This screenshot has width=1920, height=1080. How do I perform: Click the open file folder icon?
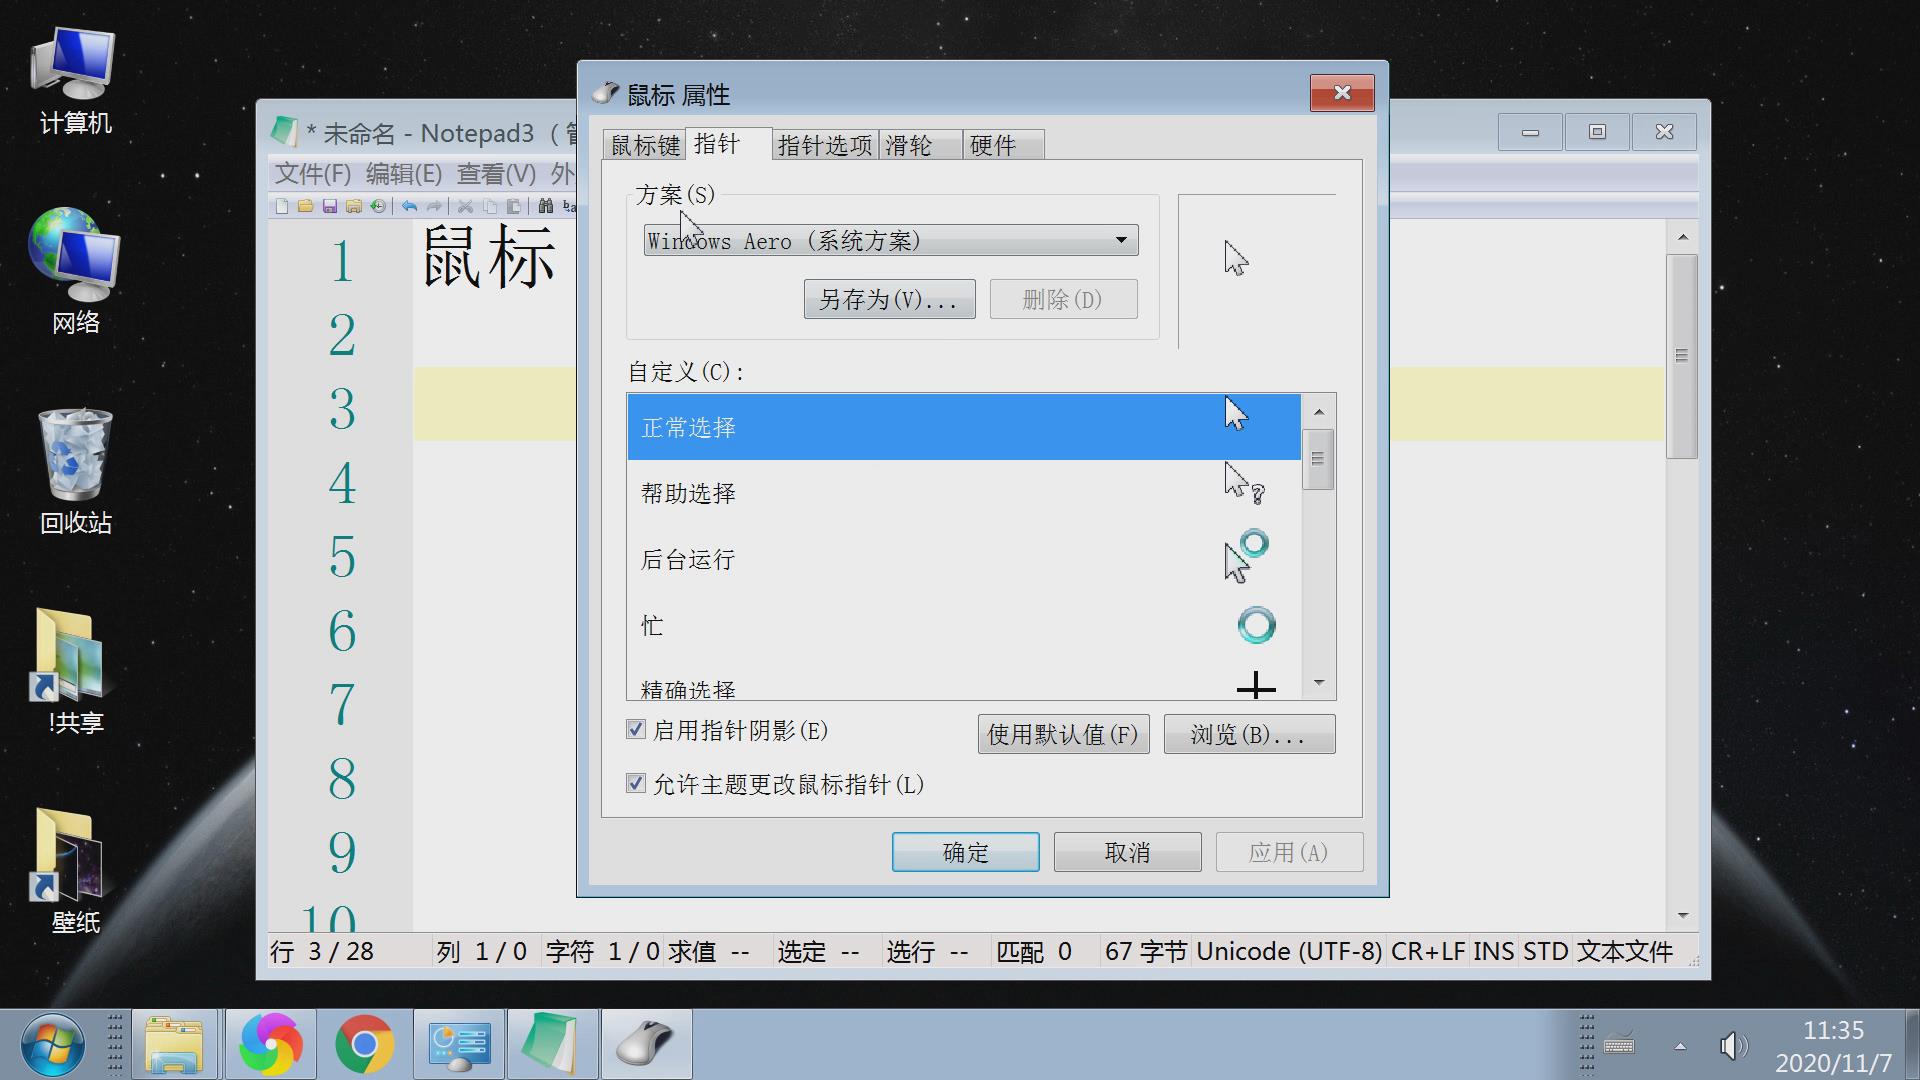tap(305, 206)
